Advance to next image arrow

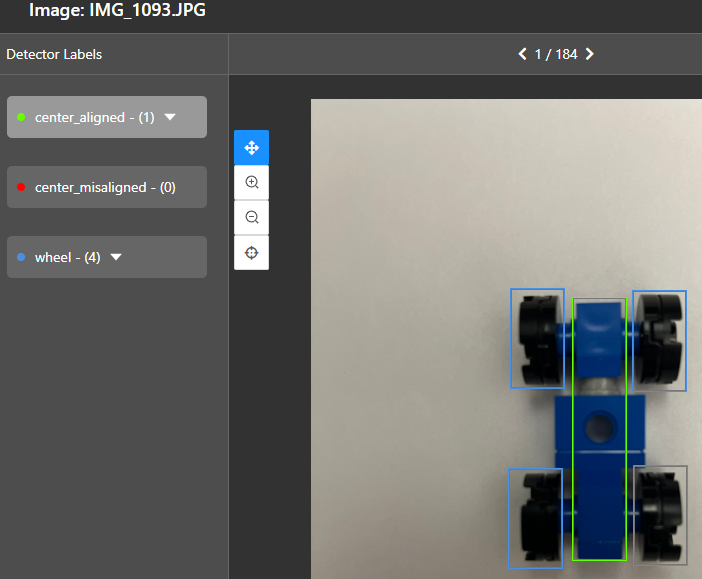589,54
